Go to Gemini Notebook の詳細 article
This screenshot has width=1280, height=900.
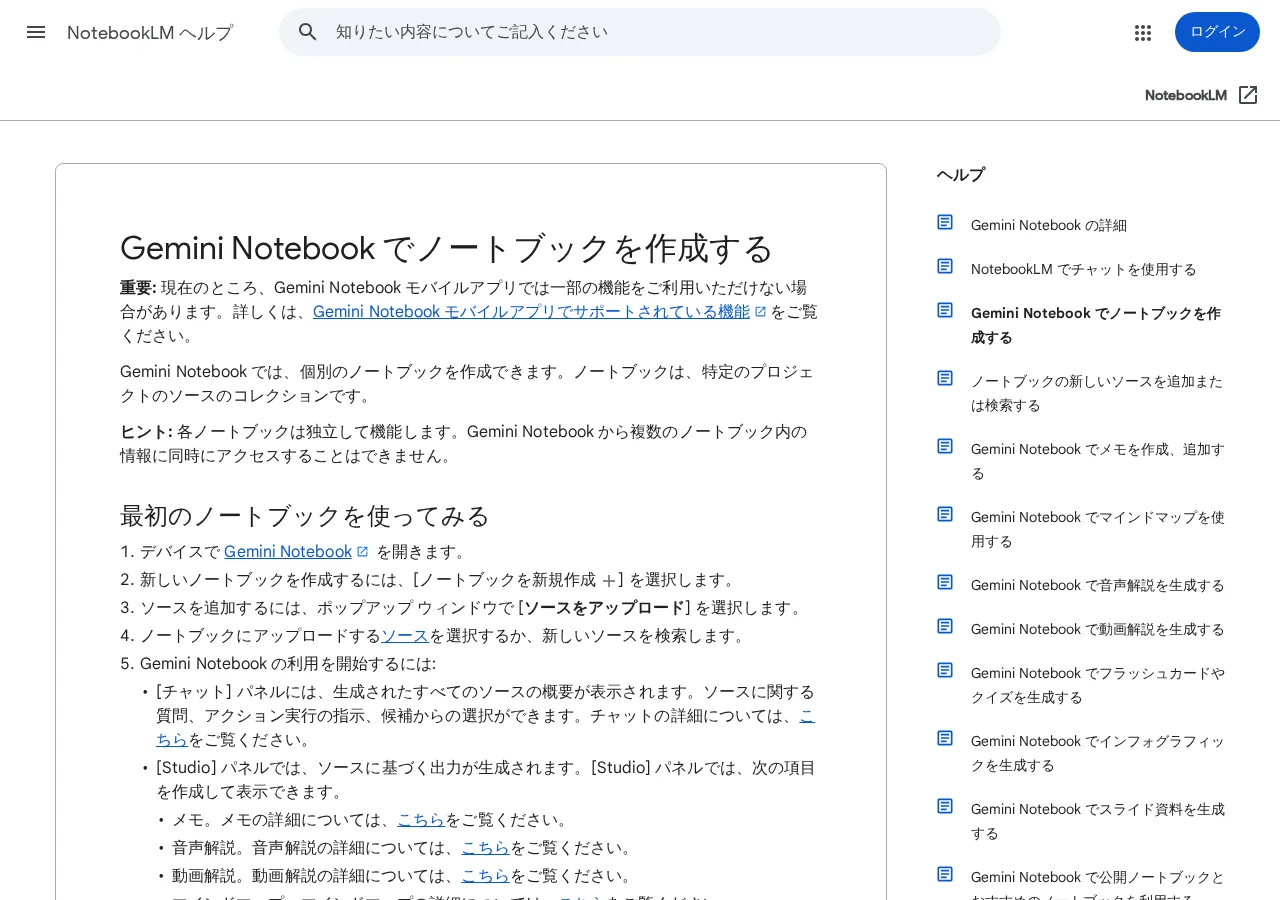pos(1049,225)
